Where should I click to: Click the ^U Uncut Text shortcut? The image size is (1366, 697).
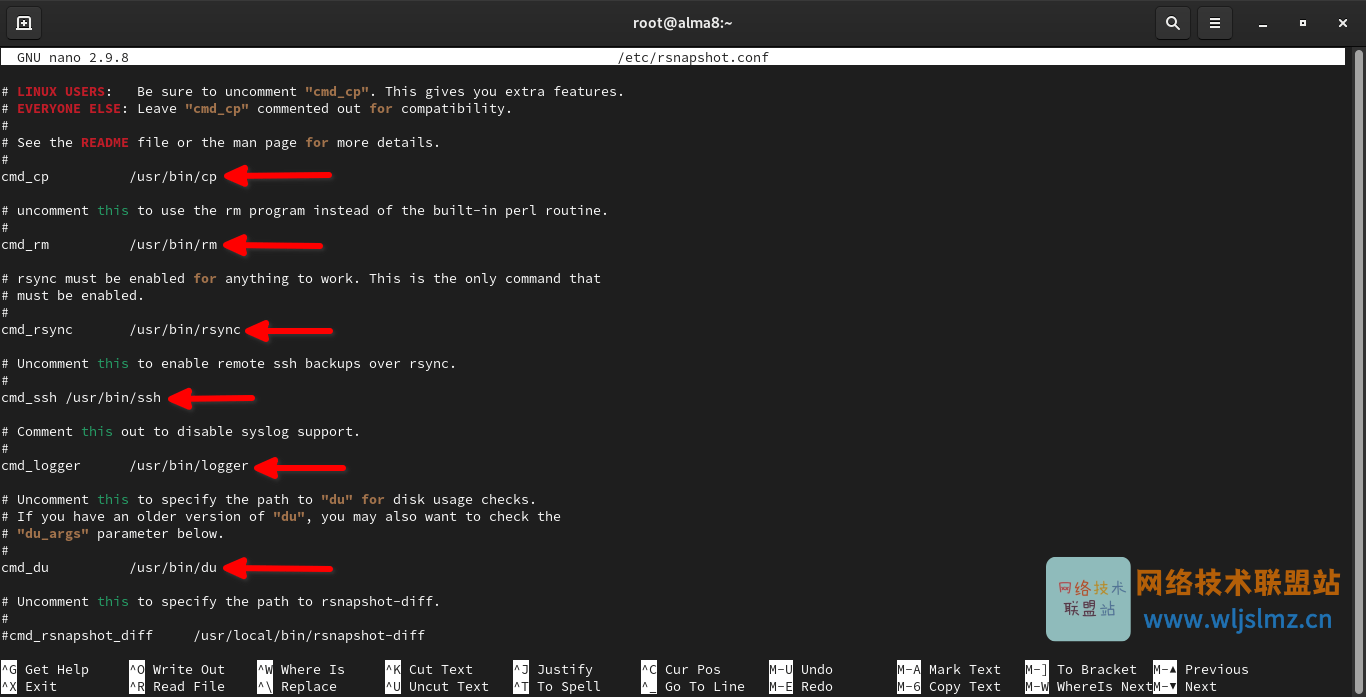[437, 687]
